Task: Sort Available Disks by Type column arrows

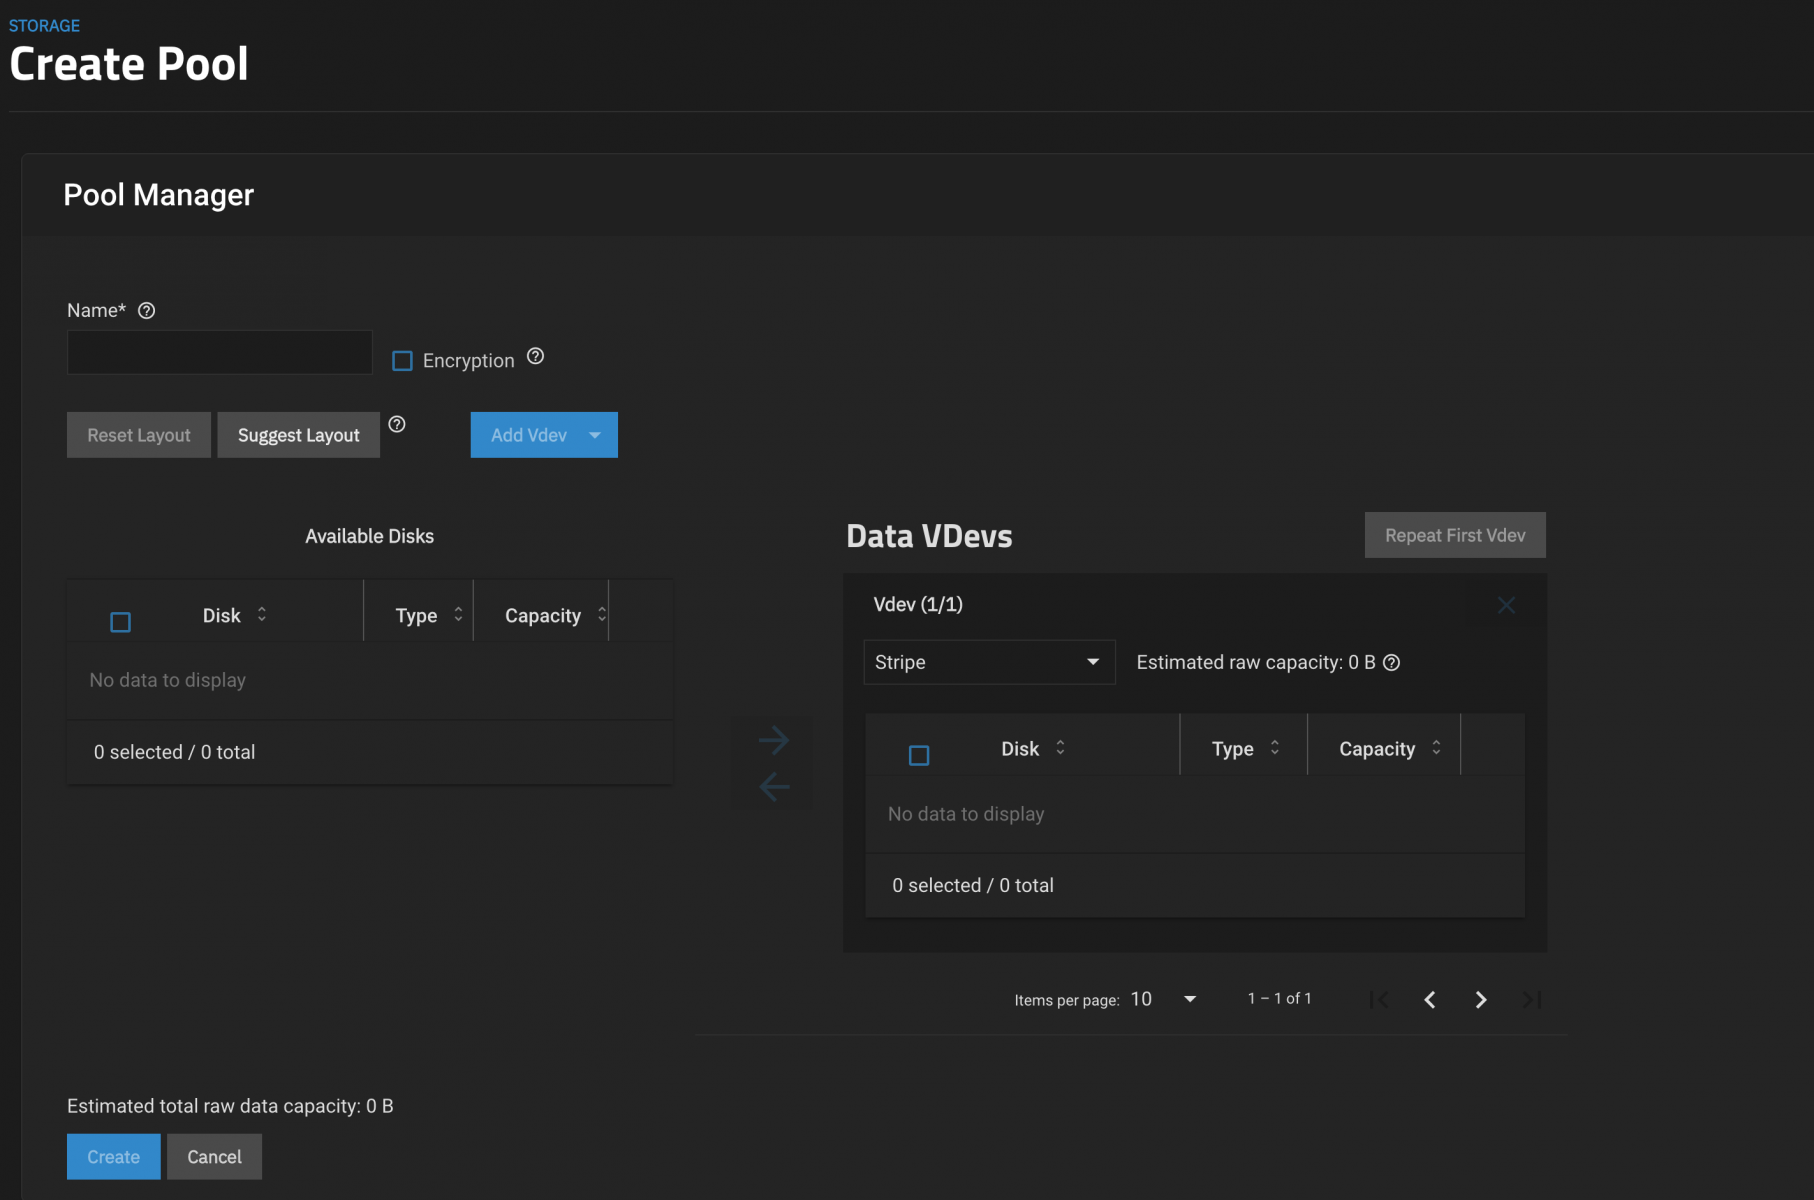Action: pyautogui.click(x=458, y=614)
